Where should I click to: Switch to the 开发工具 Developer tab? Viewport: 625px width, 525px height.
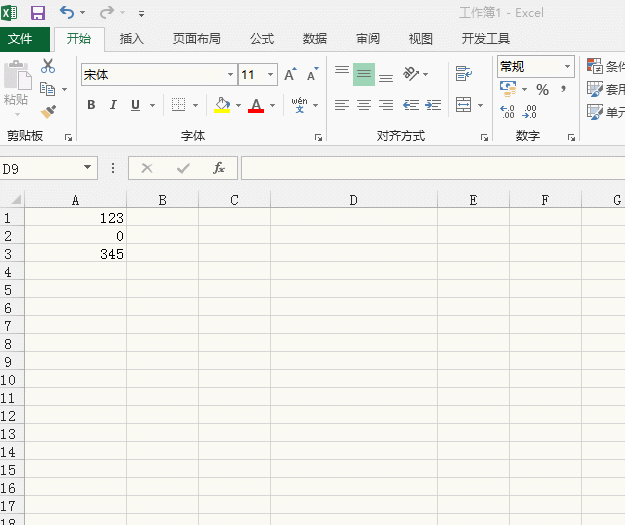pyautogui.click(x=486, y=39)
